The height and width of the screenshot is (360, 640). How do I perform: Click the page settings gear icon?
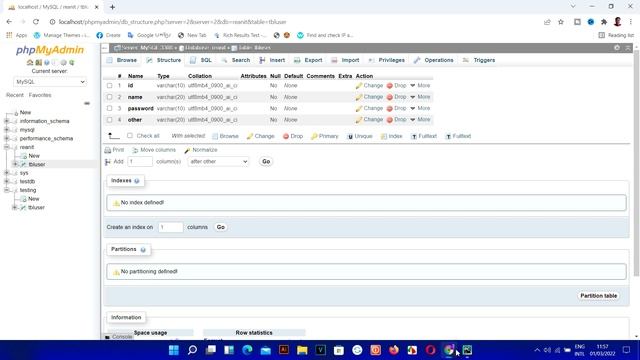click(x=617, y=48)
